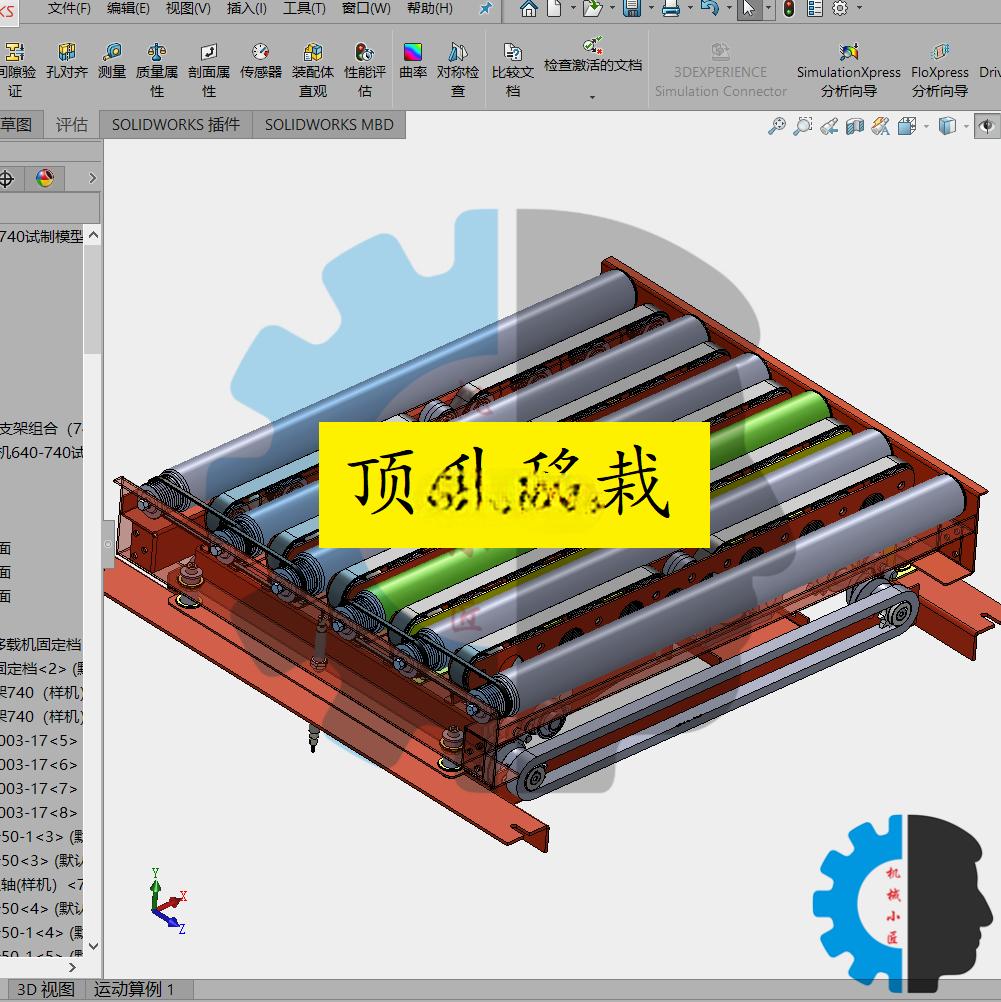
Task: Open the 测量 measure tool
Action: 112,61
